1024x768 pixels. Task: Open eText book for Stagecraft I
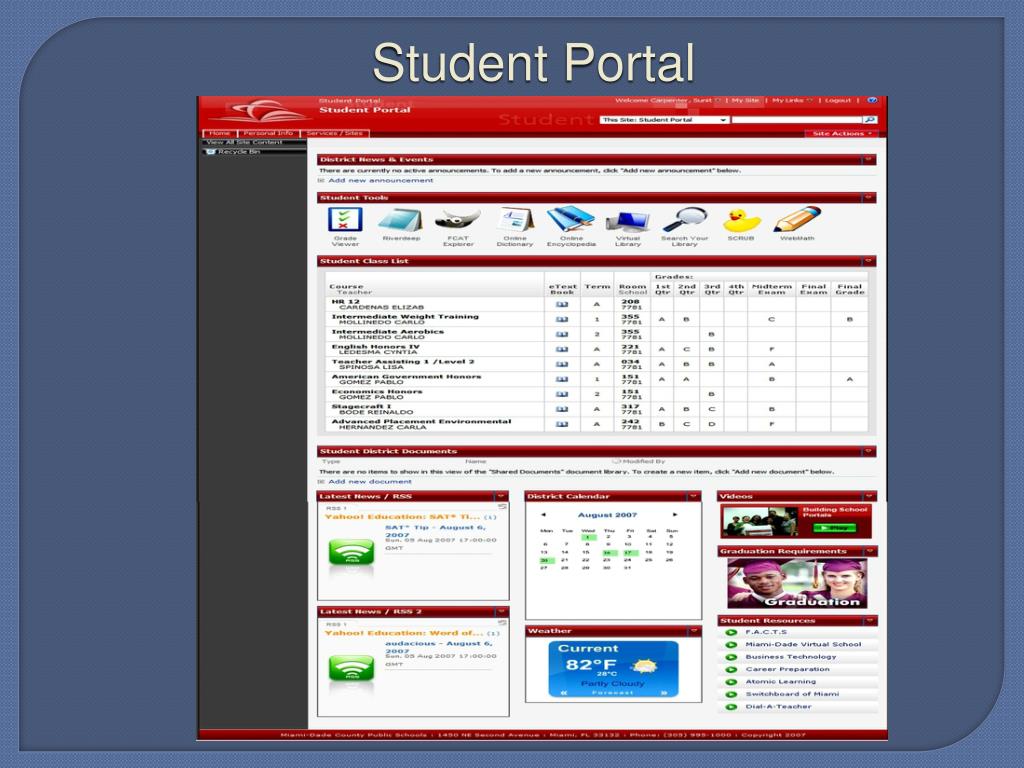click(x=562, y=409)
